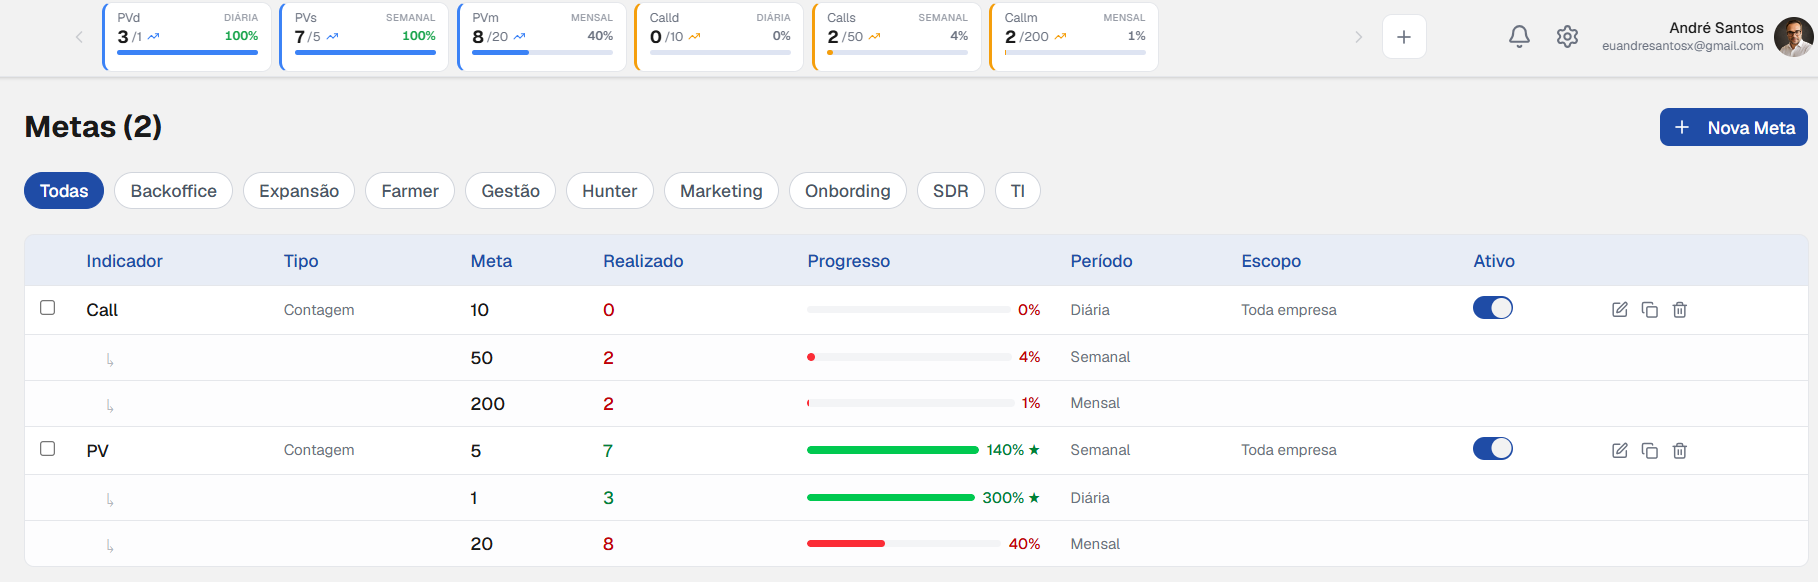This screenshot has width=1818, height=582.
Task: Tick the PV row checkbox
Action: click(x=47, y=449)
